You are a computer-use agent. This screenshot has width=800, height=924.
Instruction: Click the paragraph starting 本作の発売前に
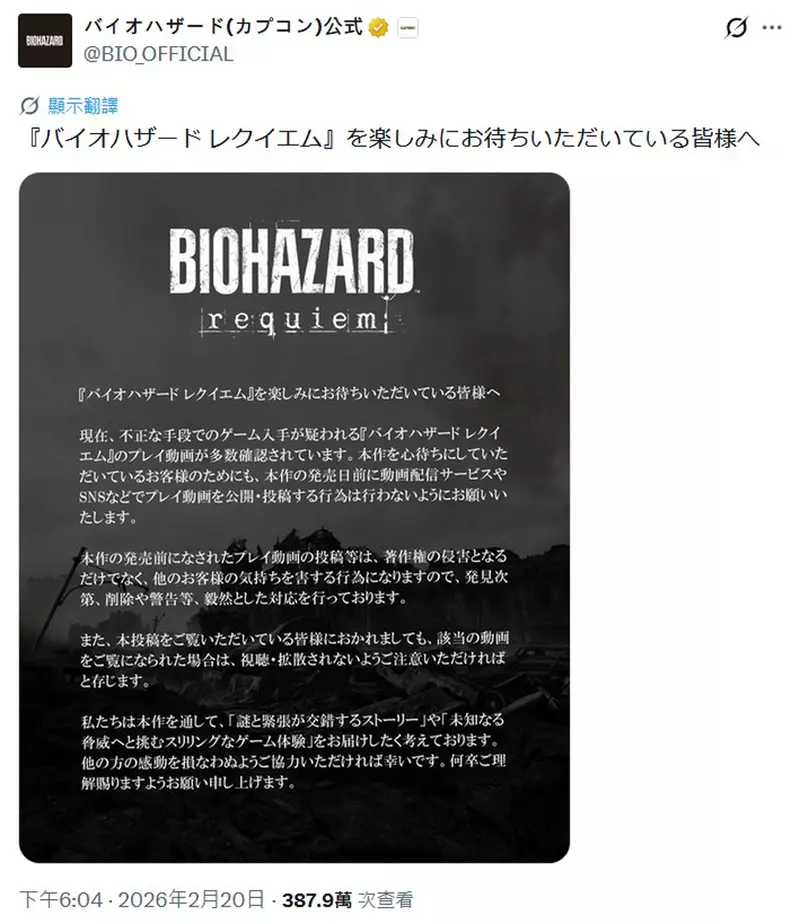tap(293, 577)
